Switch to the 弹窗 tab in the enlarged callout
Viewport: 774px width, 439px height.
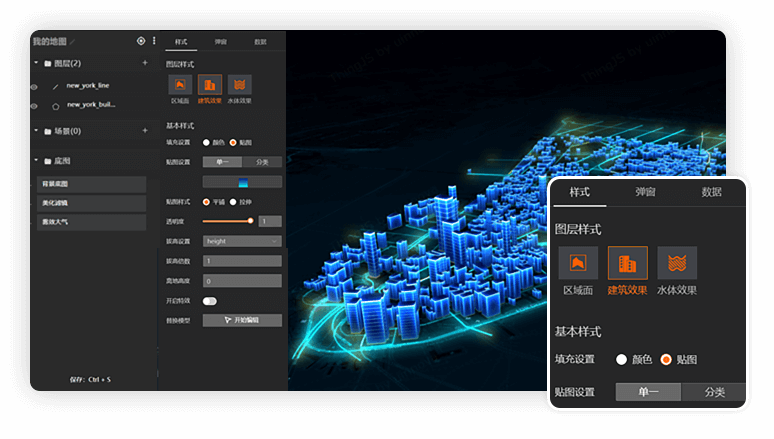[x=646, y=192]
